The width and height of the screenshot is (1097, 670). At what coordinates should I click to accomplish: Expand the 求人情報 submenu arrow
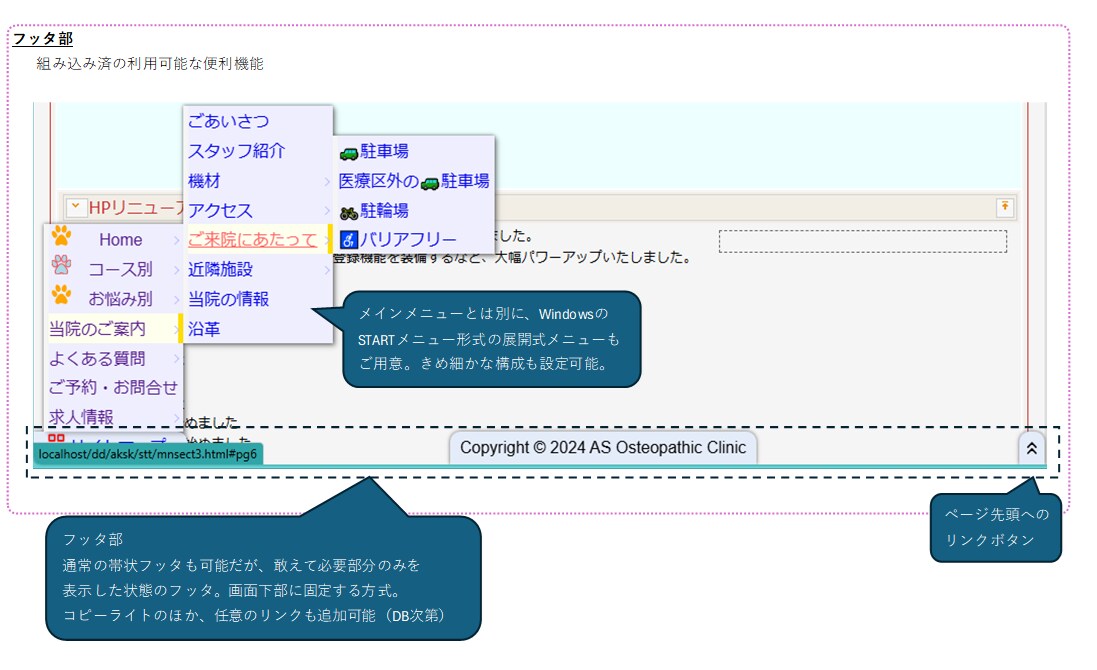coord(176,418)
